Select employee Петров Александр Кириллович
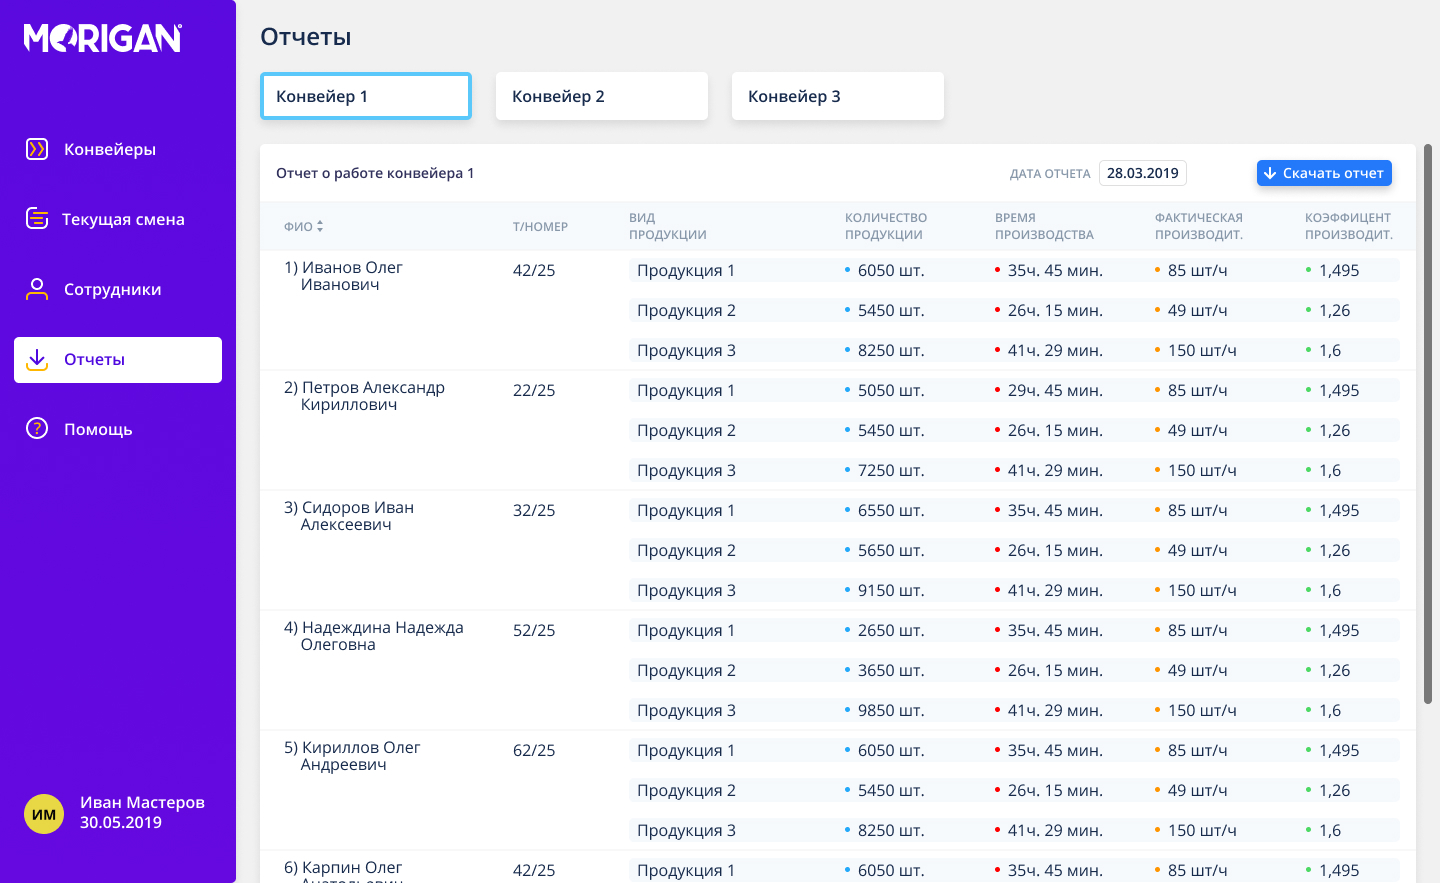This screenshot has height=883, width=1440. pyautogui.click(x=364, y=396)
